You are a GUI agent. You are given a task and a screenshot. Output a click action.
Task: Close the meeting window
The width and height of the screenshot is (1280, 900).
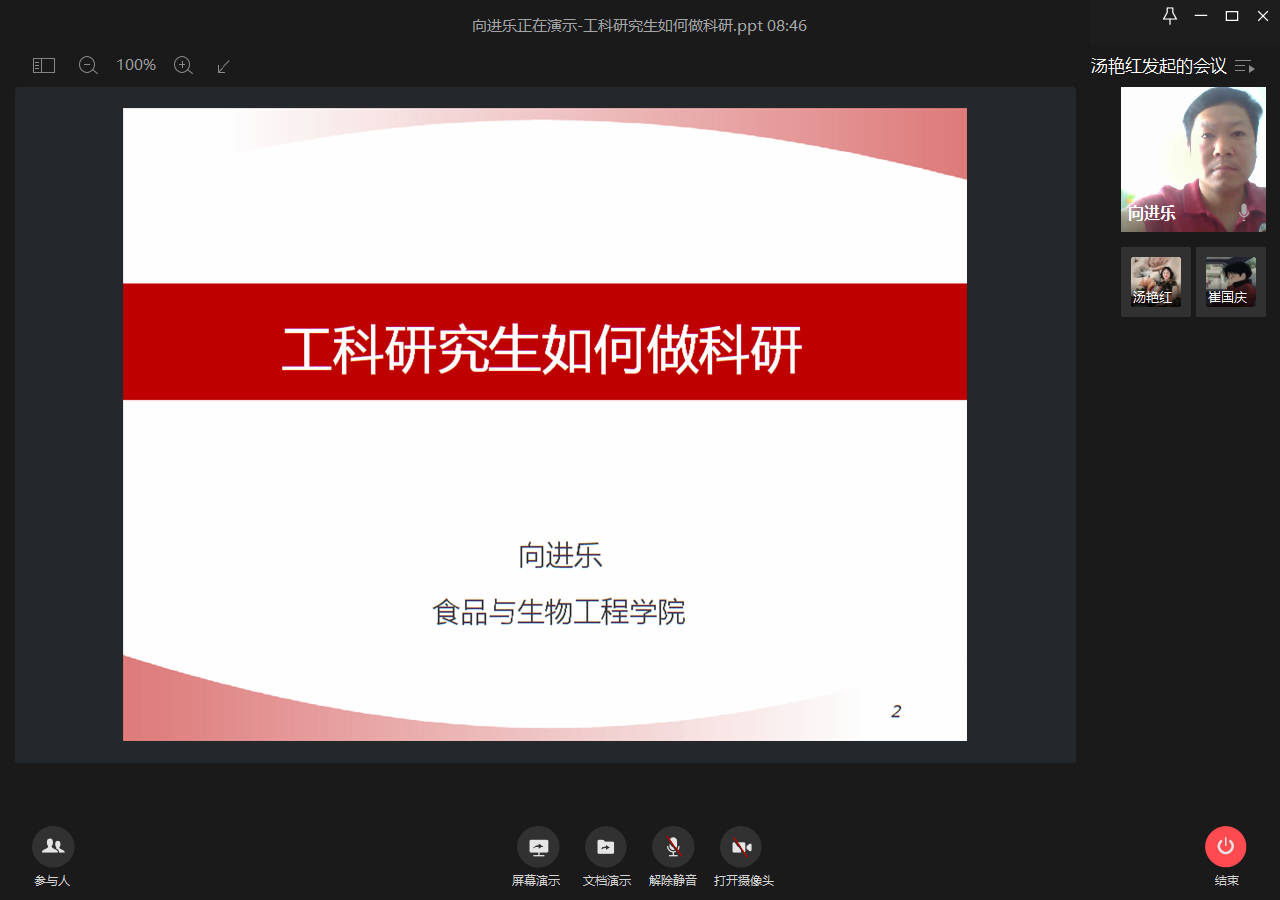click(1262, 15)
